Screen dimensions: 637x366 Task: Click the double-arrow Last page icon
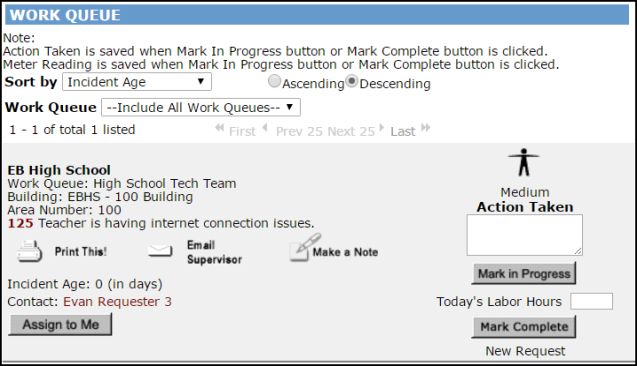pos(425,128)
